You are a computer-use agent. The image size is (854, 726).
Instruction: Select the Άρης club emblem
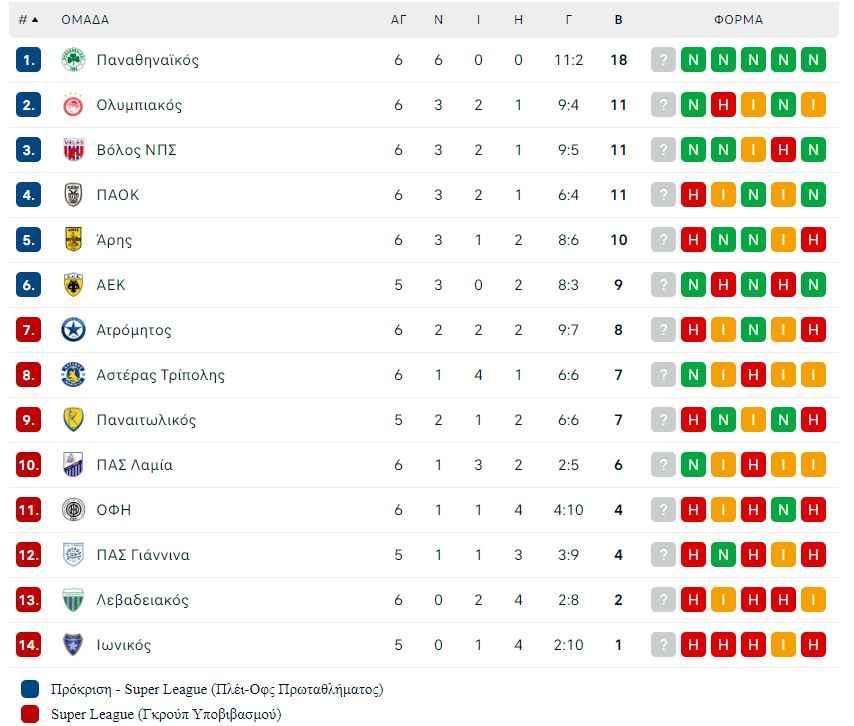click(73, 240)
